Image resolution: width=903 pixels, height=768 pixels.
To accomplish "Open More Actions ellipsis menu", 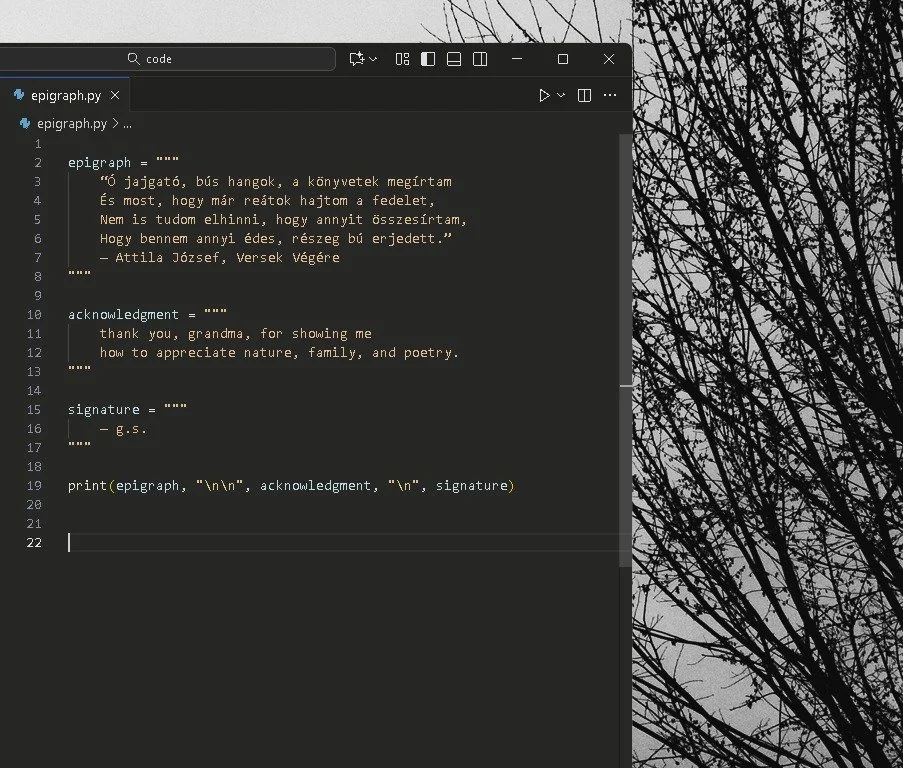I will pyautogui.click(x=610, y=95).
